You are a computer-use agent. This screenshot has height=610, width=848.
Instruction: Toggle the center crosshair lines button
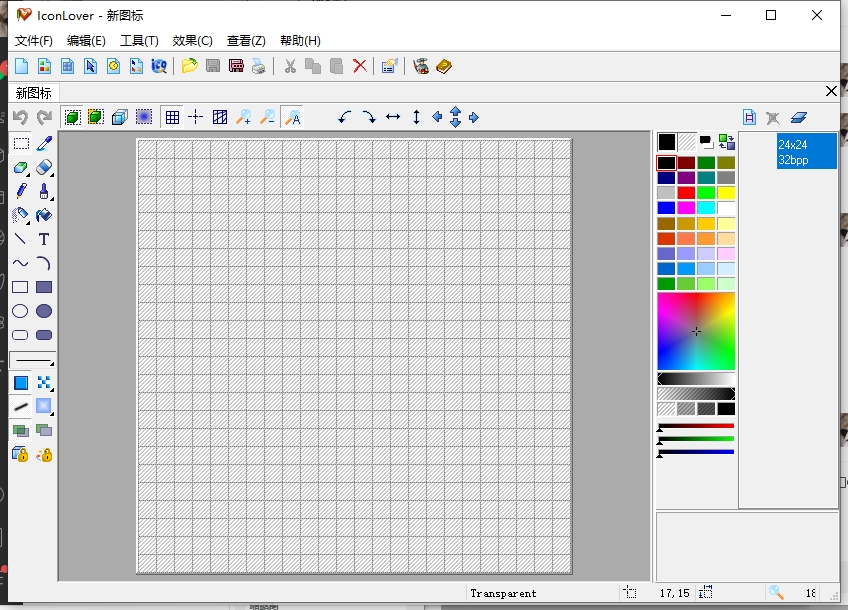[196, 117]
